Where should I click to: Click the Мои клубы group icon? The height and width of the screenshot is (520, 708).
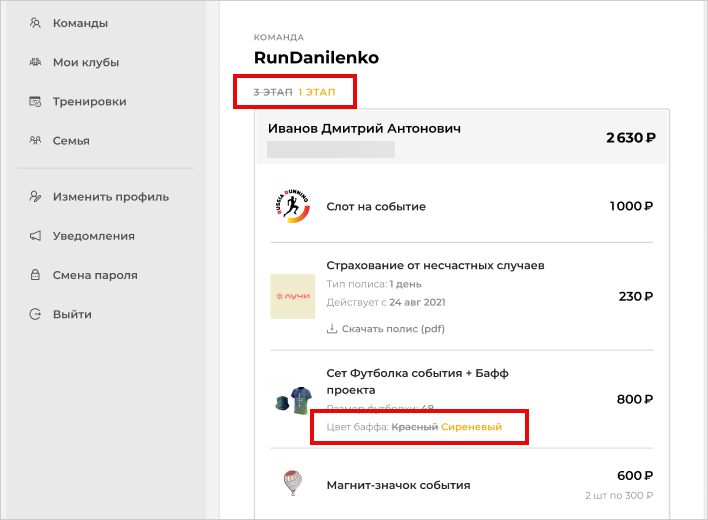[35, 62]
